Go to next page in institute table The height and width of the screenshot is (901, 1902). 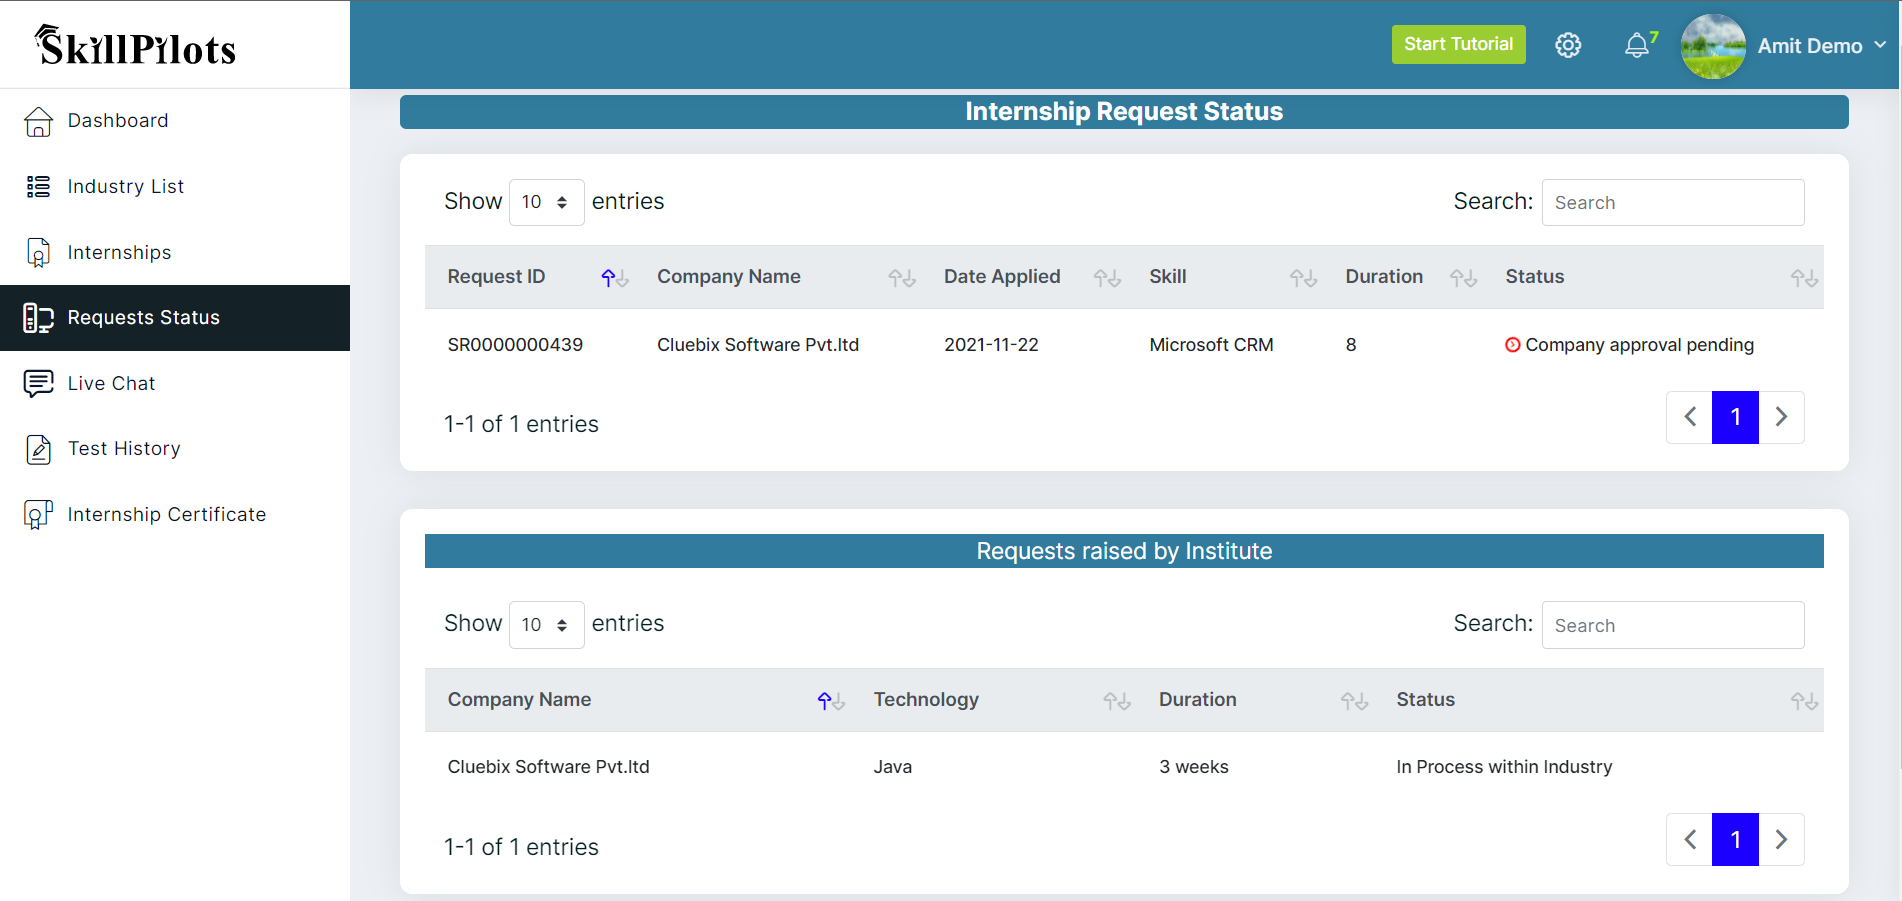1781,840
